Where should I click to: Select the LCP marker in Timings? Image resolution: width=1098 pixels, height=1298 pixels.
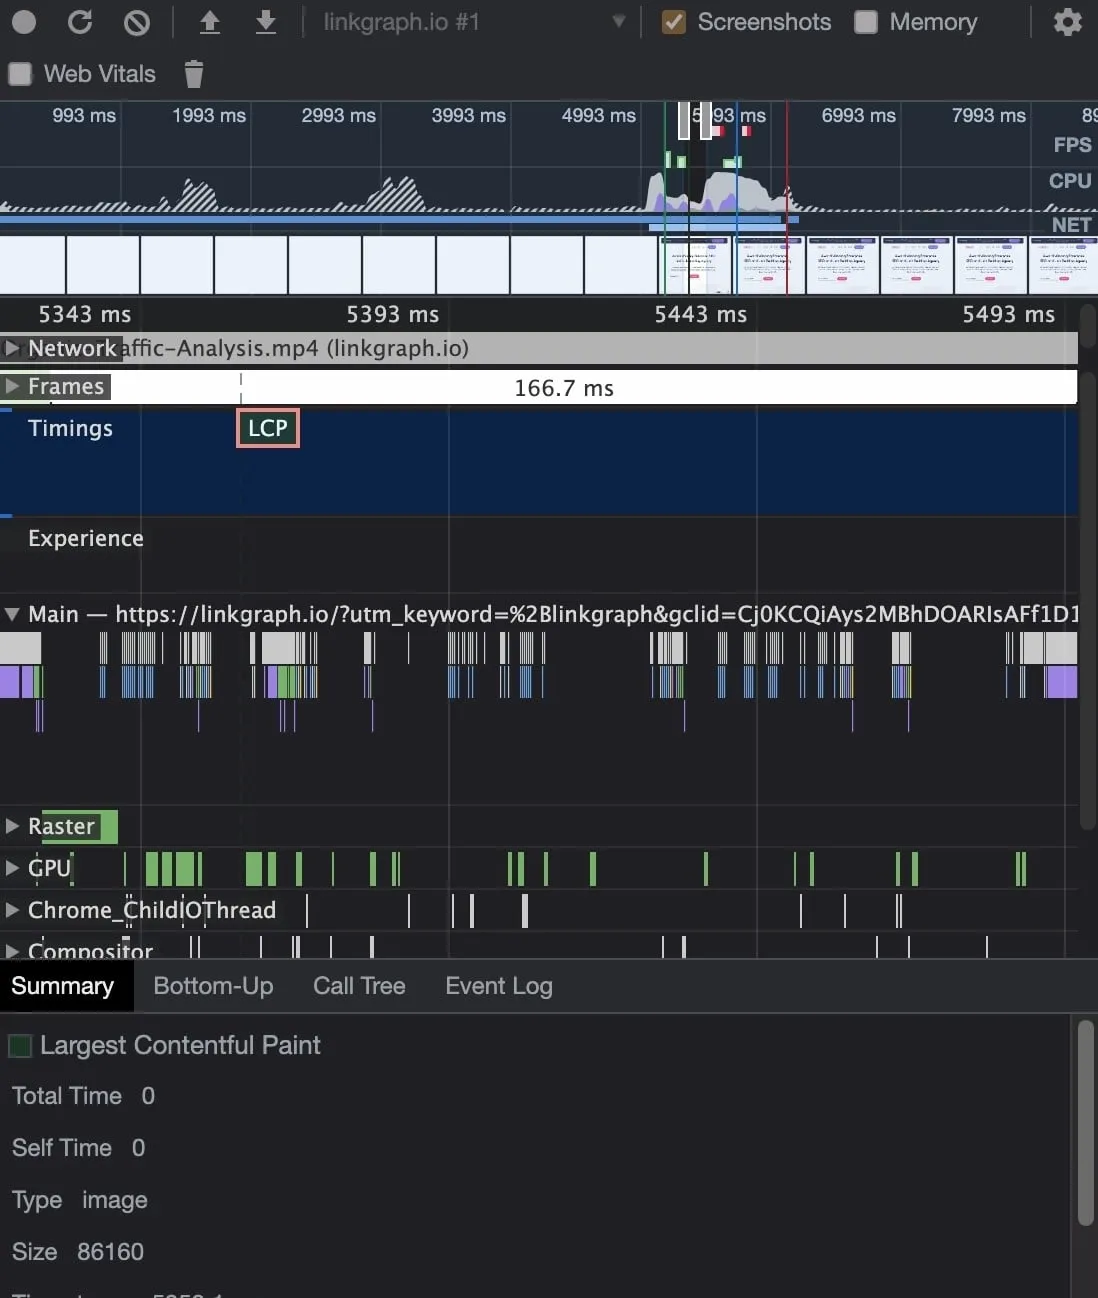(x=268, y=428)
